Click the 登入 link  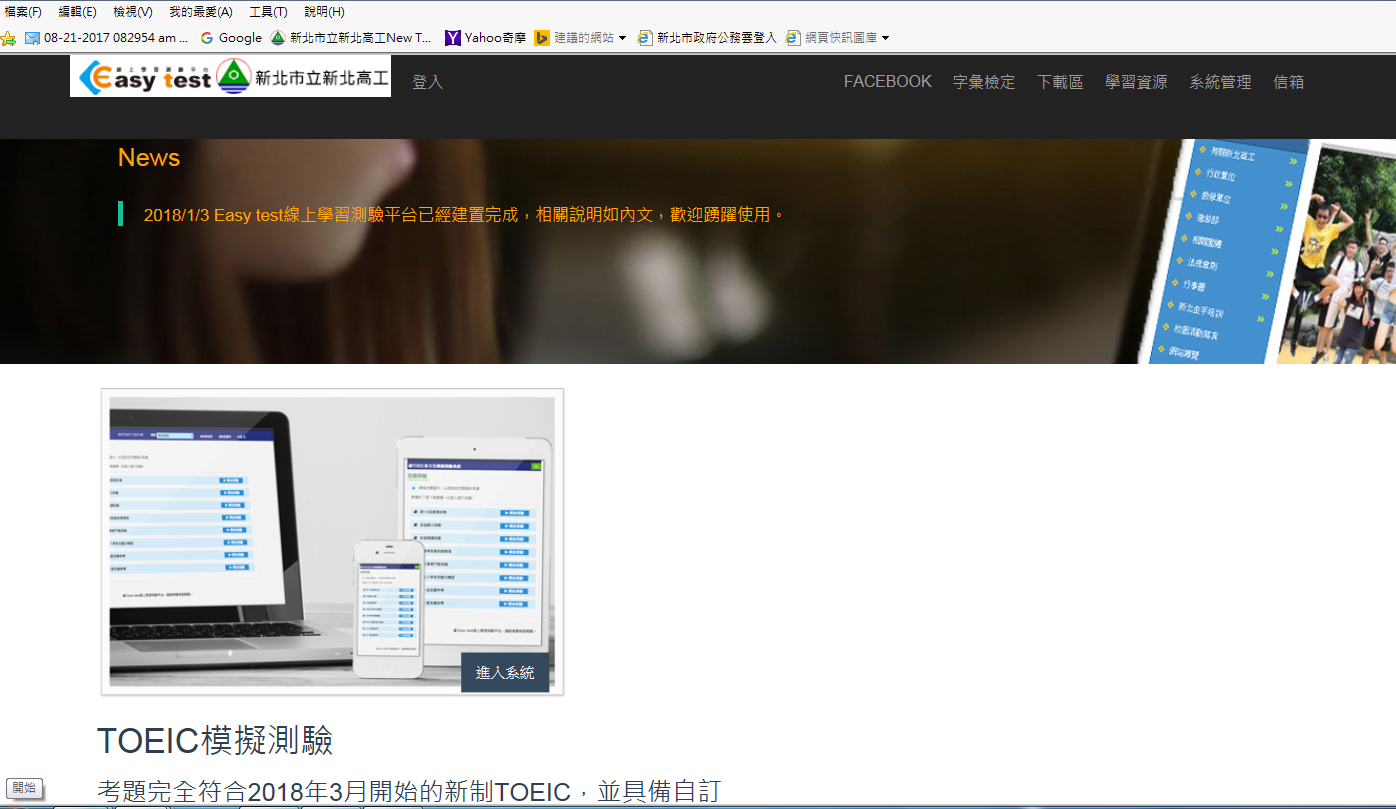click(x=427, y=82)
